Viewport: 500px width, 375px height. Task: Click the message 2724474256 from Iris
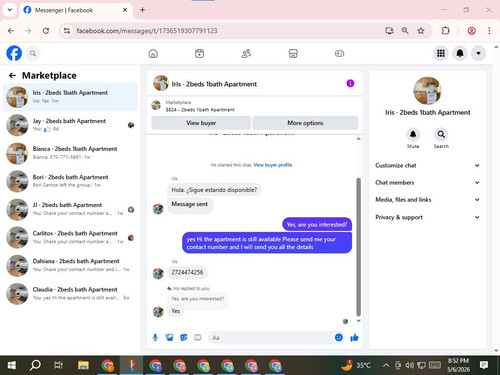[x=187, y=272]
